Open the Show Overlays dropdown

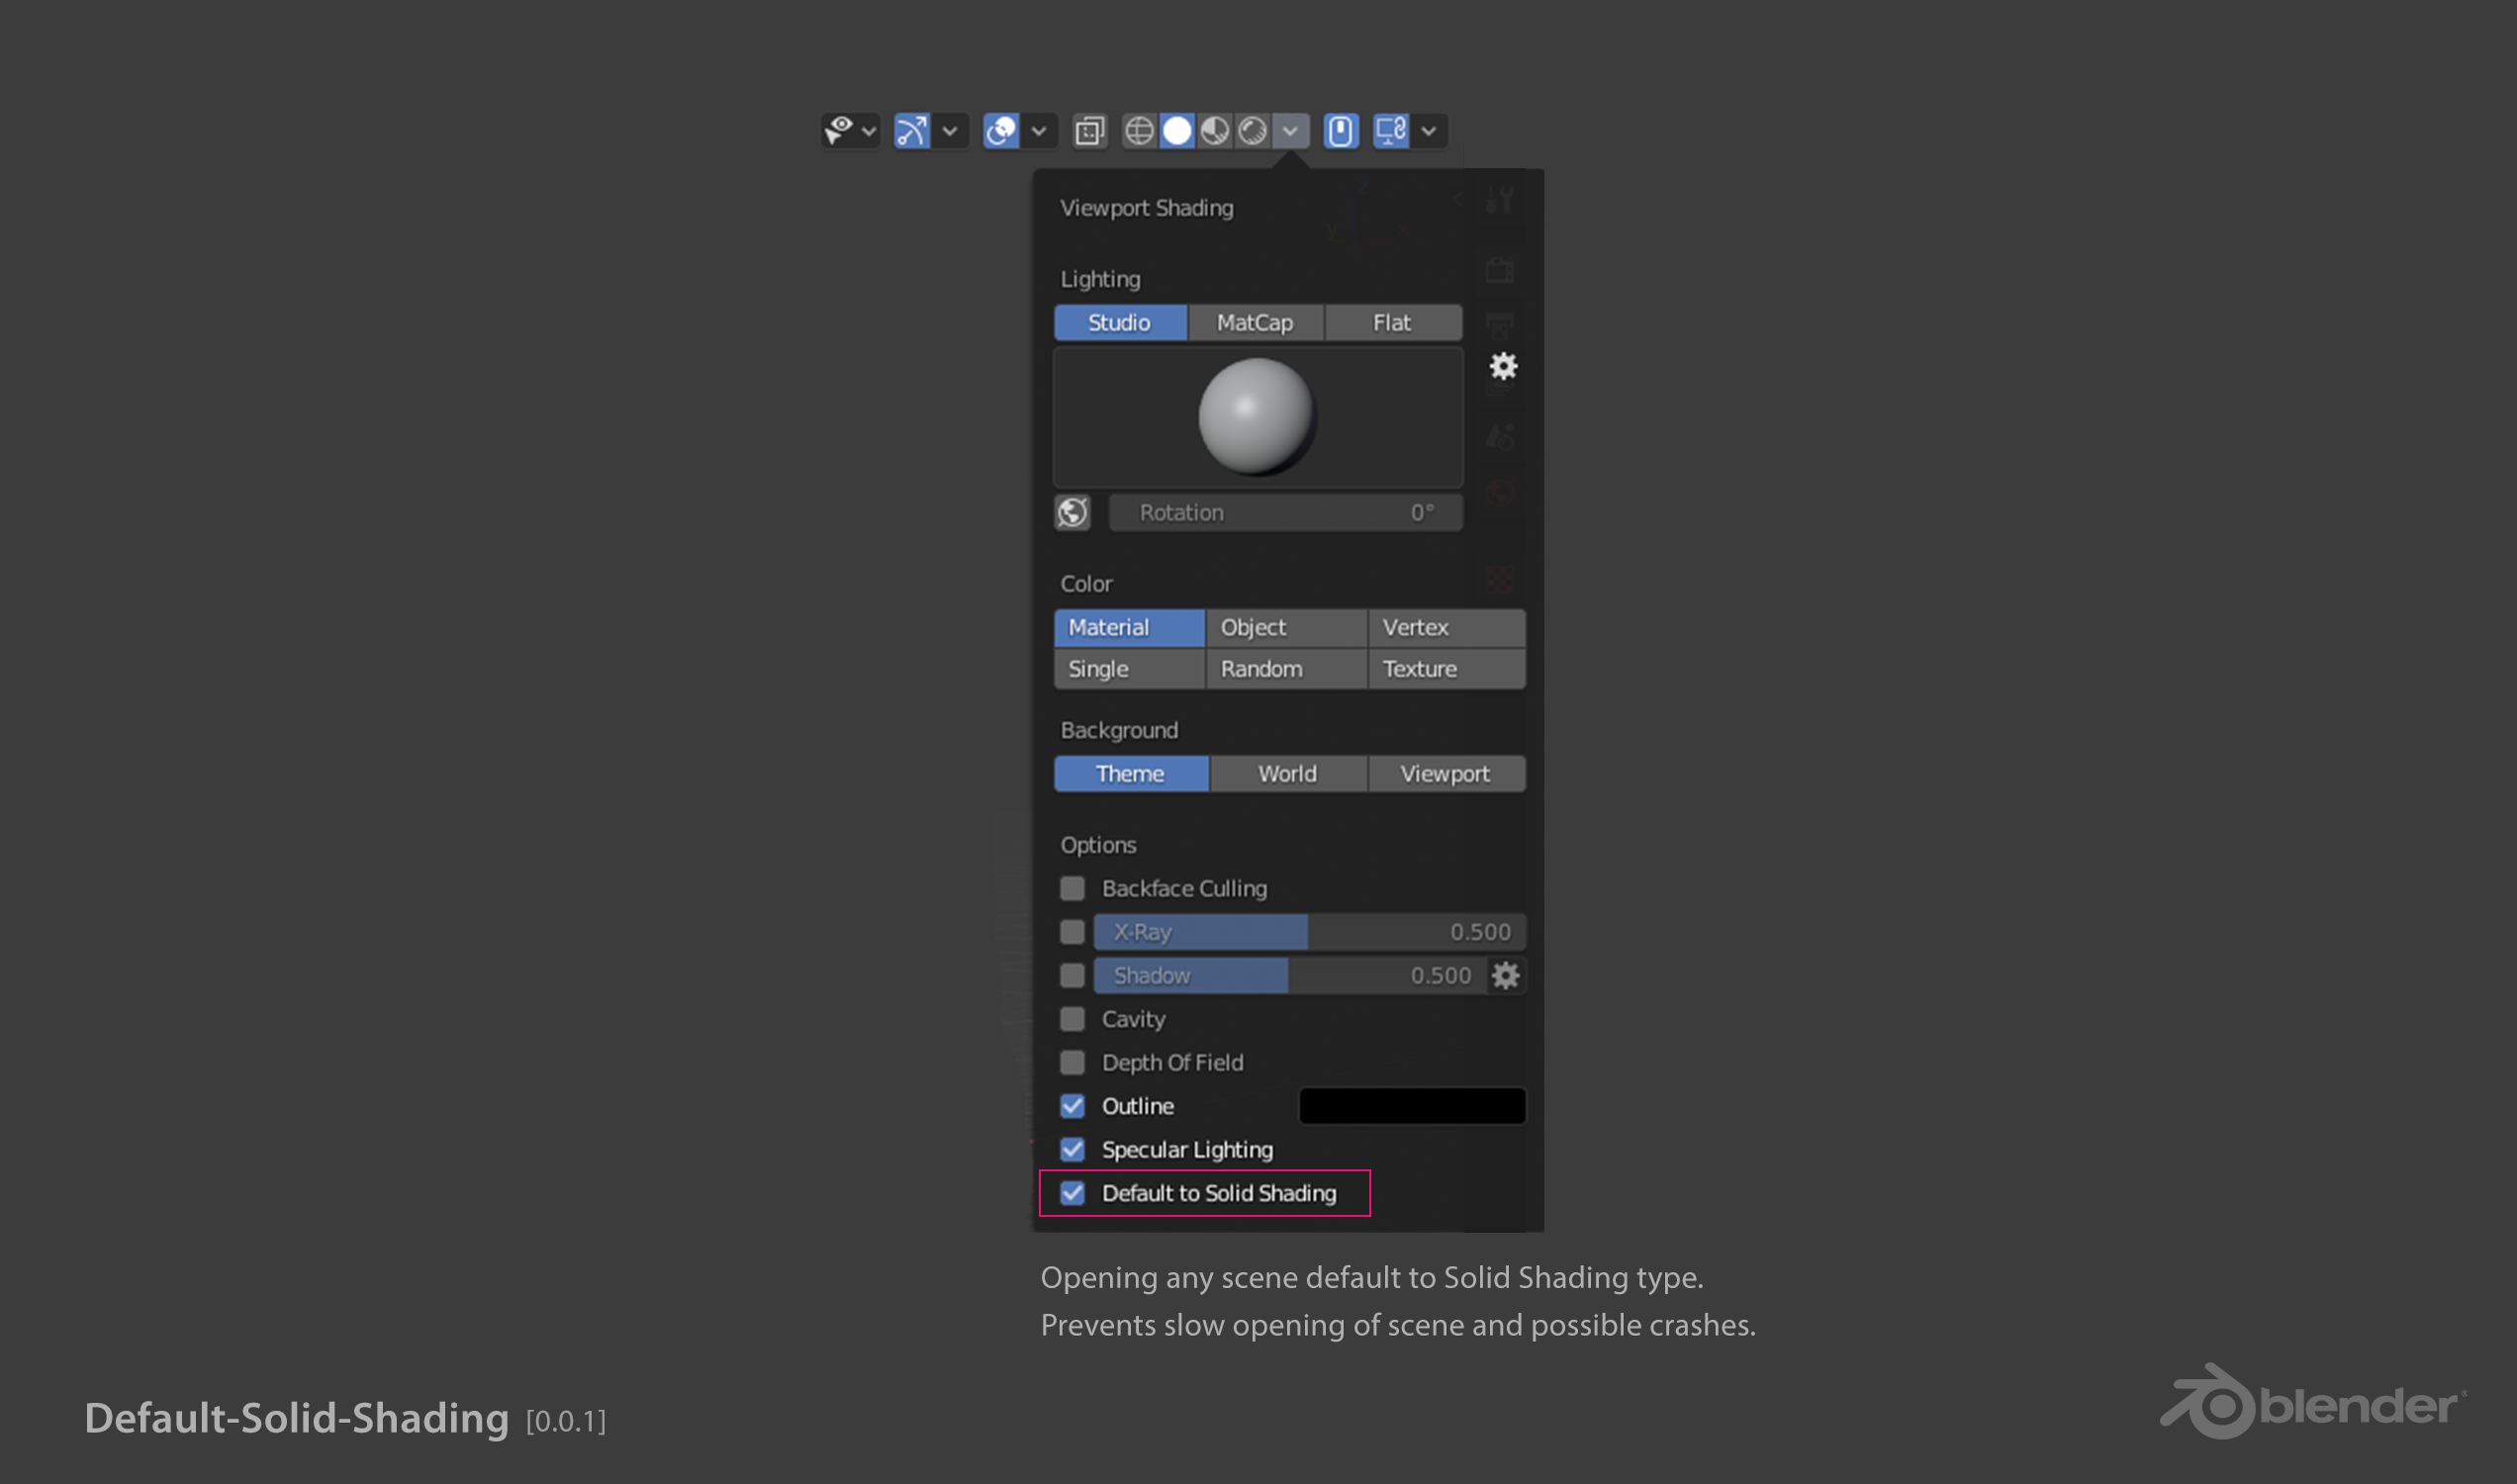[1040, 131]
